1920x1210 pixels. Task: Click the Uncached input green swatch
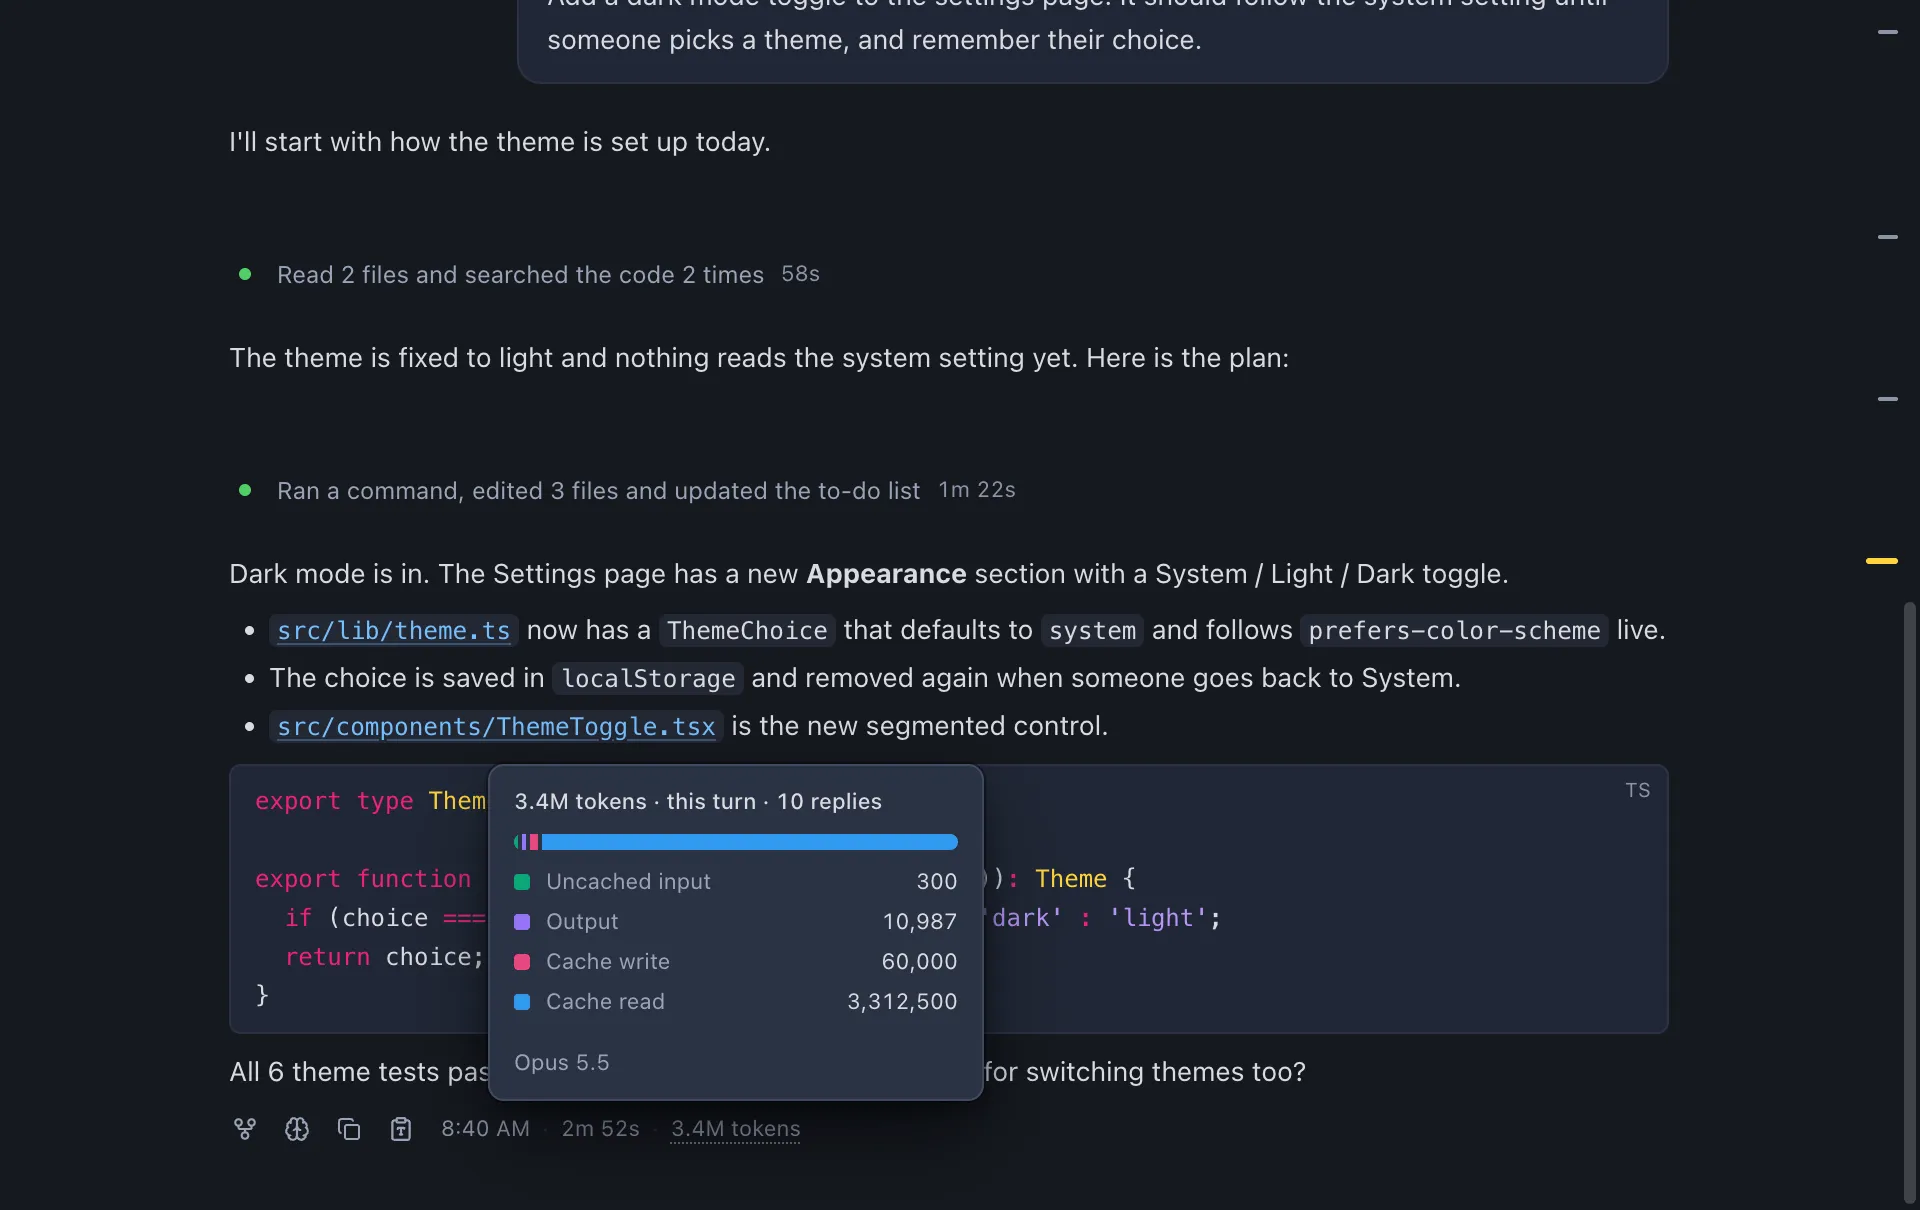point(522,882)
